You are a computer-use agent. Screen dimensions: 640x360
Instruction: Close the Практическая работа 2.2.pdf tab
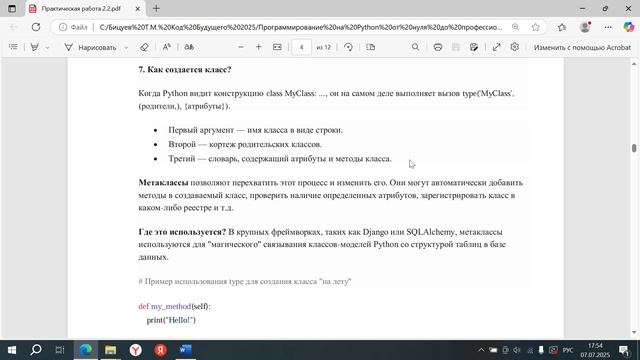point(138,9)
